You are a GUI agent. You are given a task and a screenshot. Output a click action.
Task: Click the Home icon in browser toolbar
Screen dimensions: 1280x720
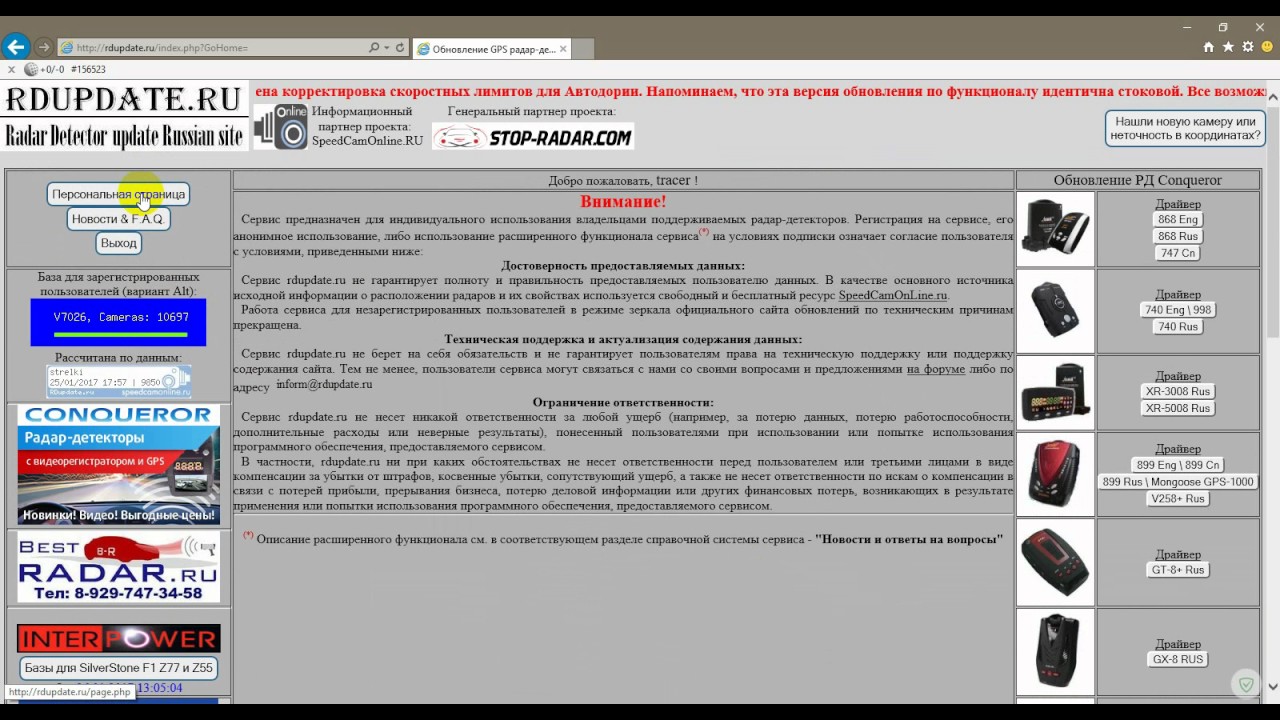click(1209, 47)
